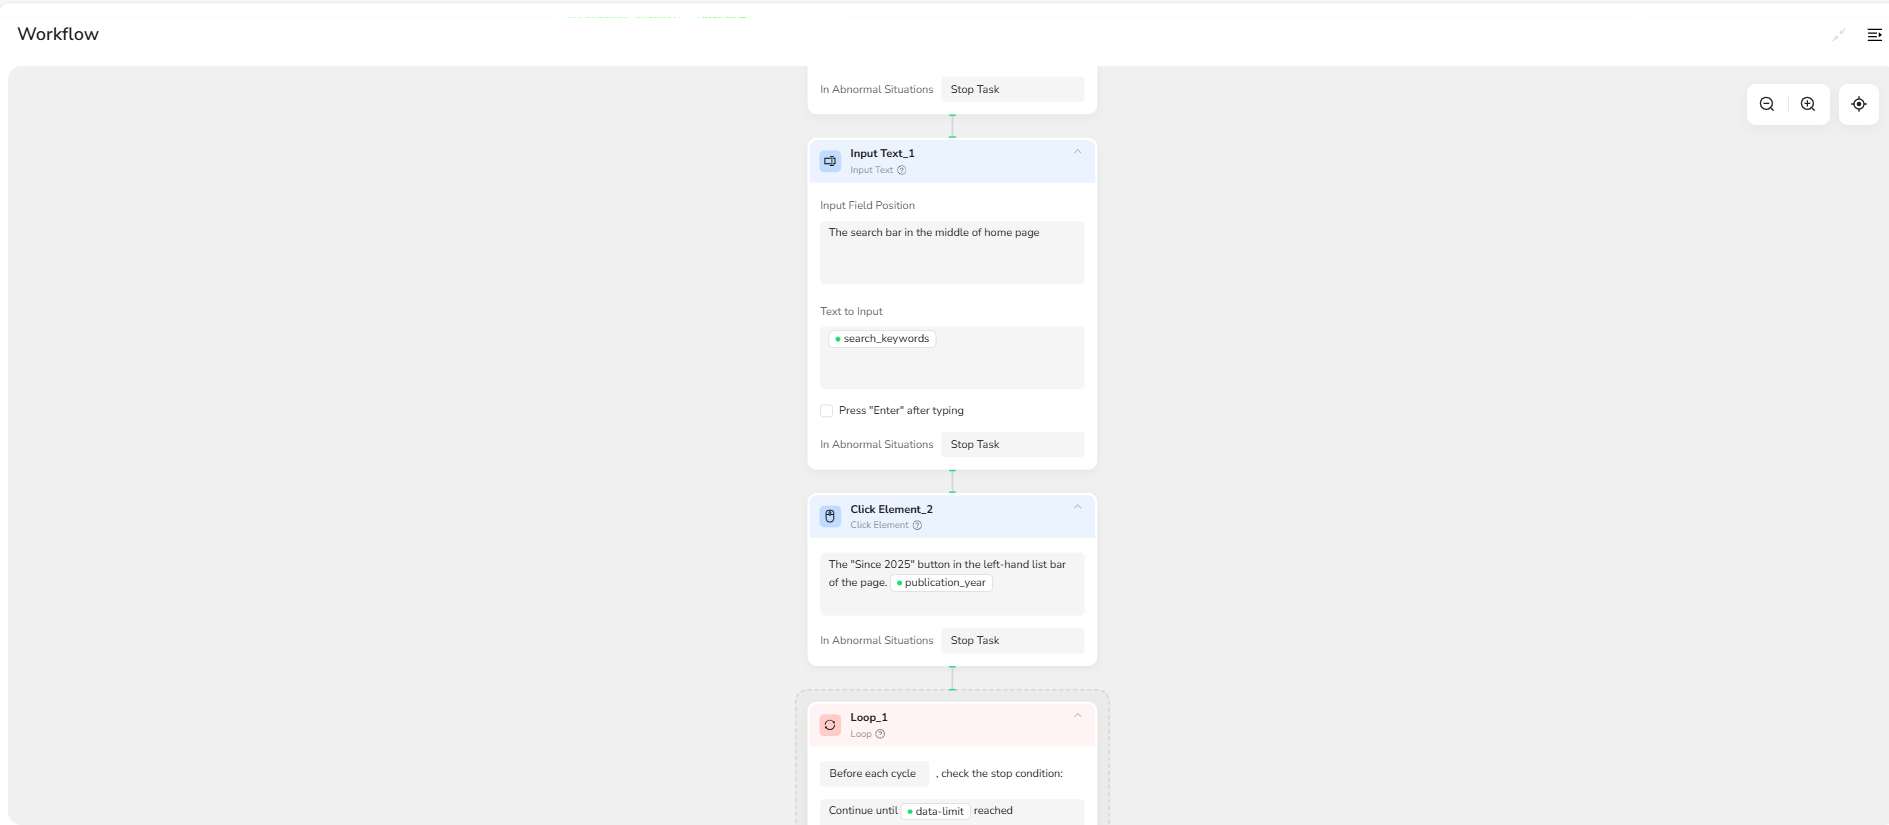Recenter the workflow canvas view
1889x825 pixels.
1859,104
